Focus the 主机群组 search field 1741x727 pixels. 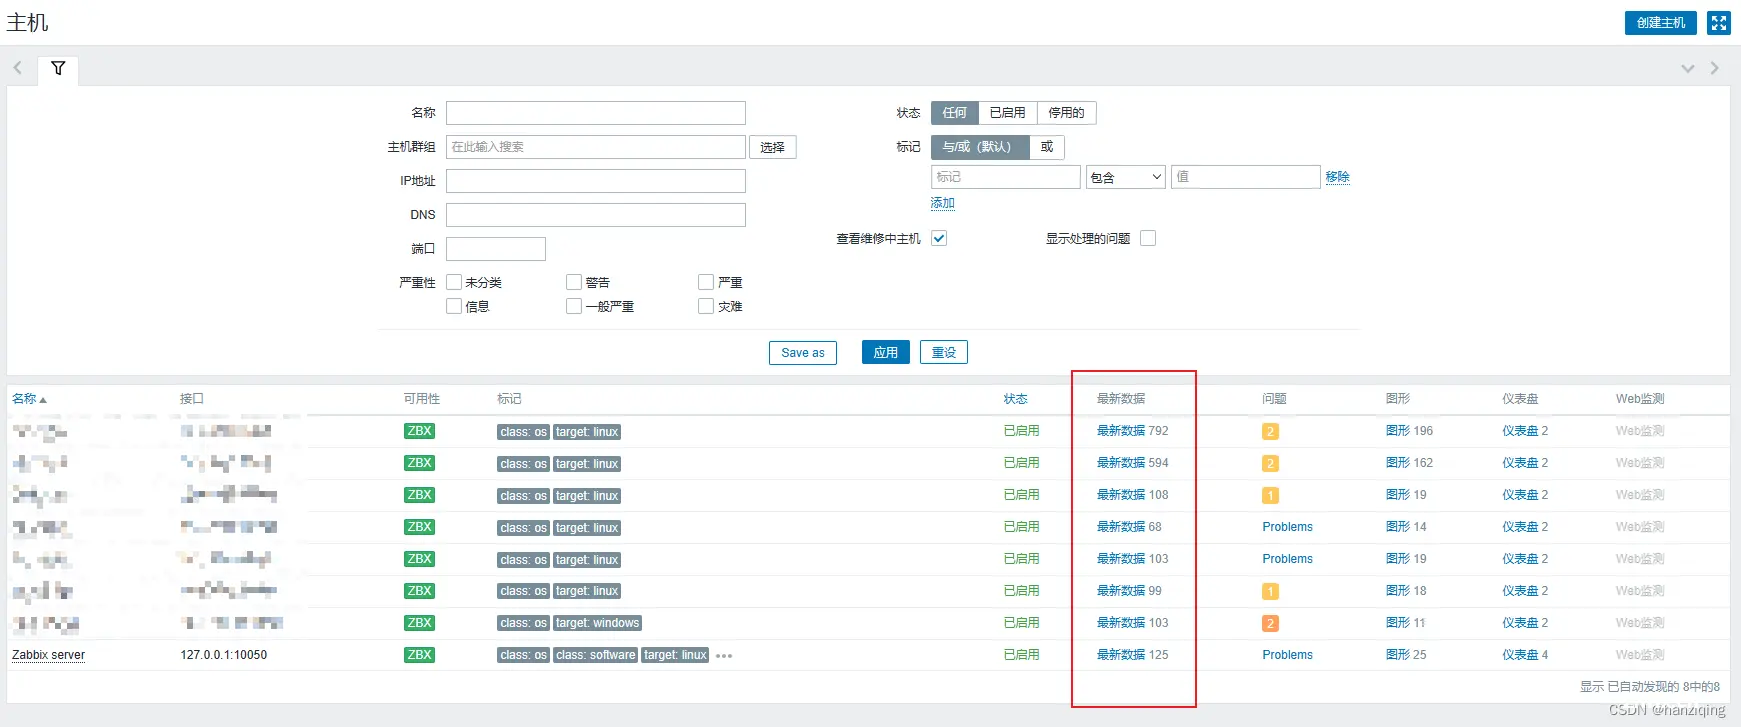tap(596, 147)
